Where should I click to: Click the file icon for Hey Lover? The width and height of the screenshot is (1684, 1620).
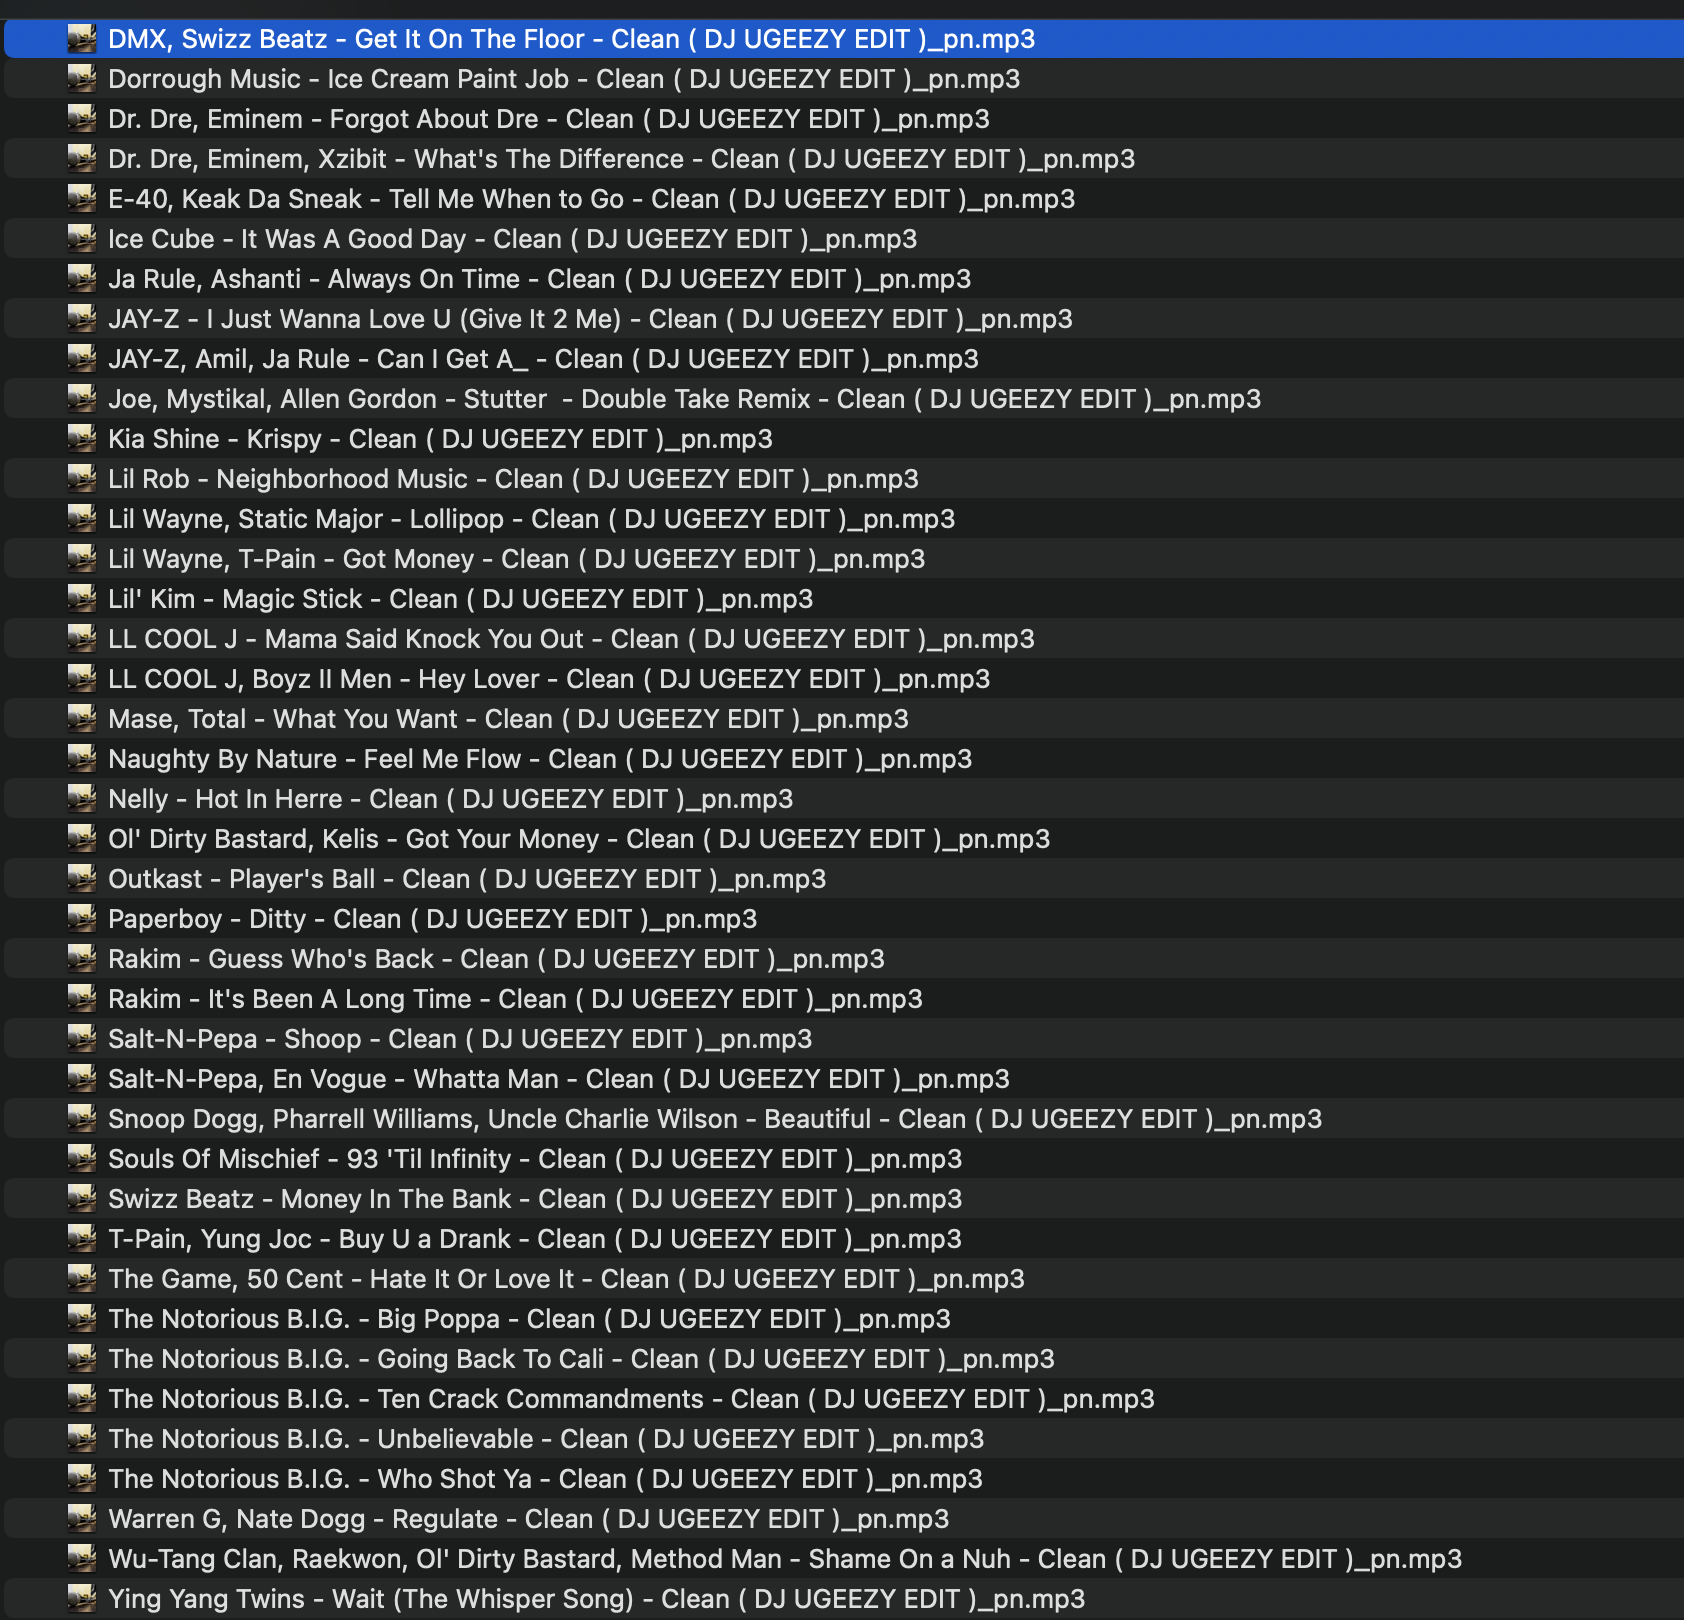point(82,679)
